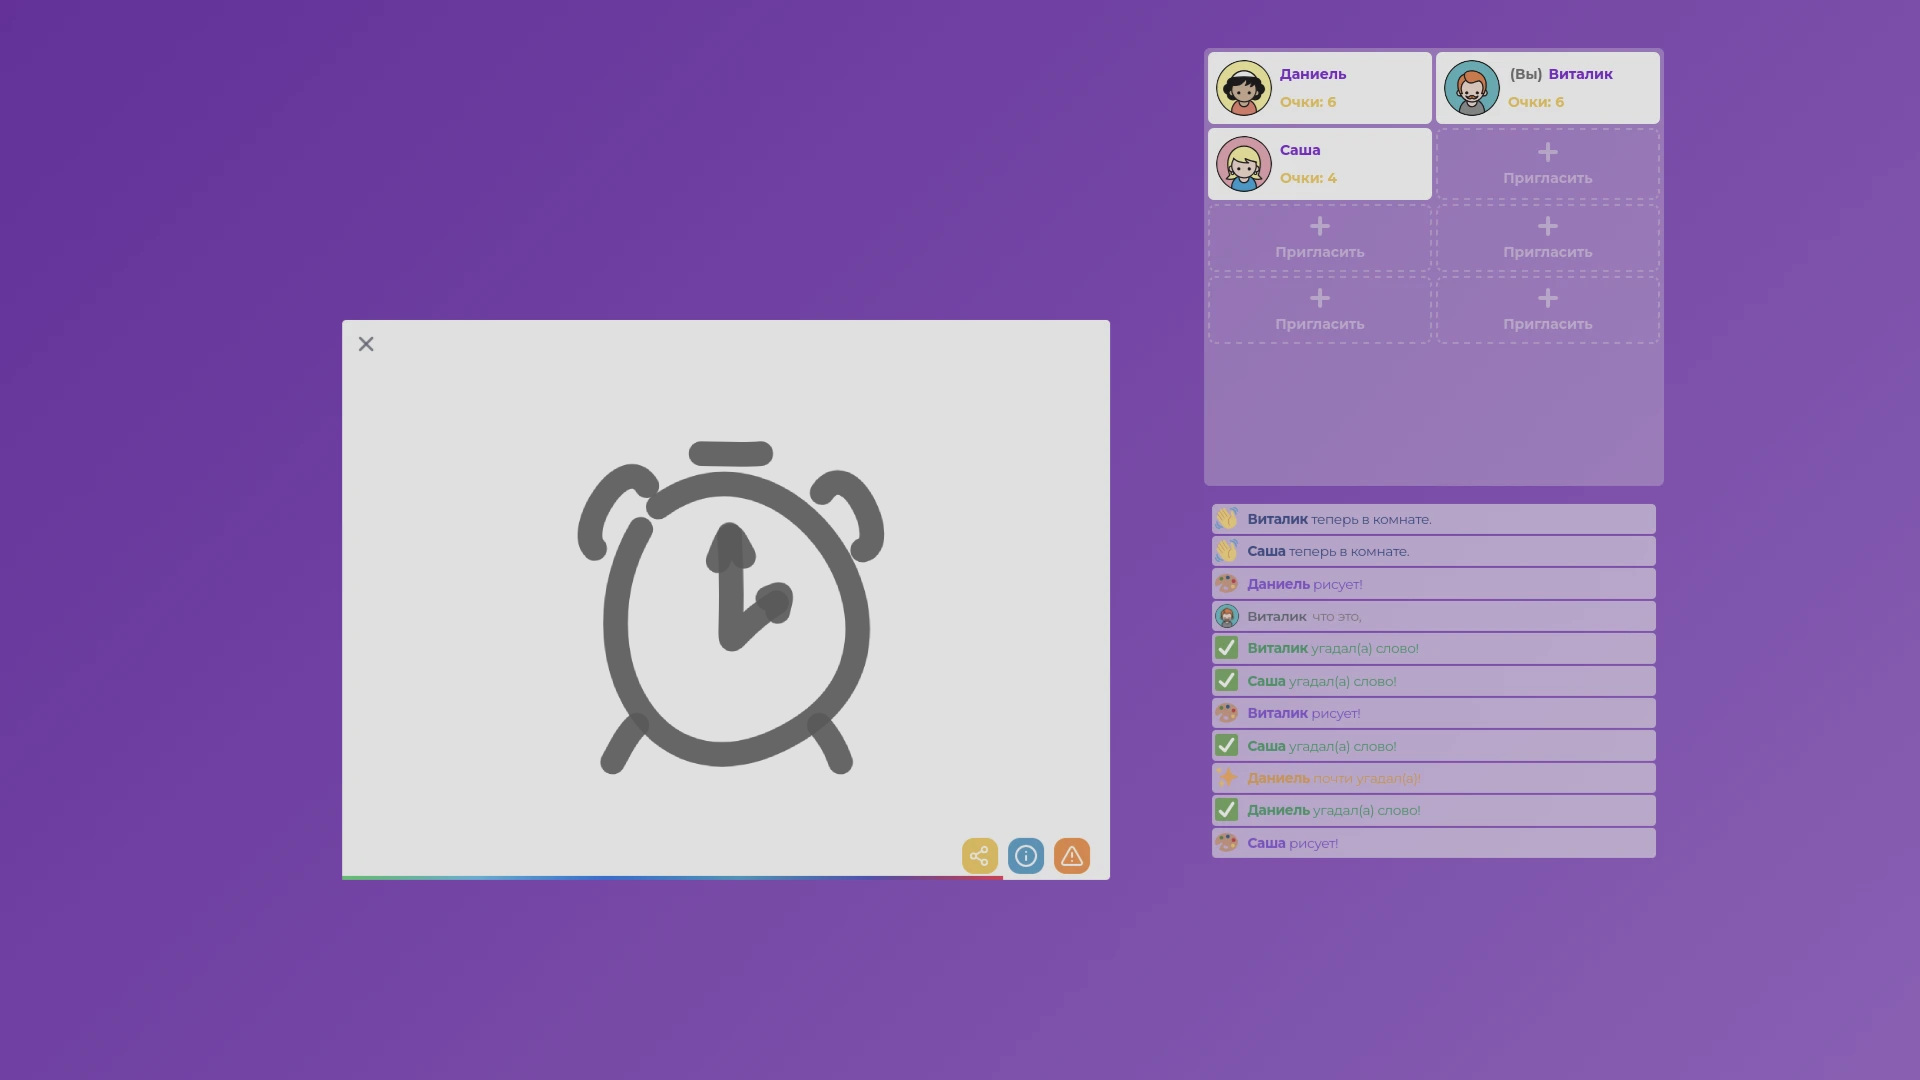
Task: Click the star icon on "Даниель почти угадал(а)"
Action: (x=1228, y=778)
